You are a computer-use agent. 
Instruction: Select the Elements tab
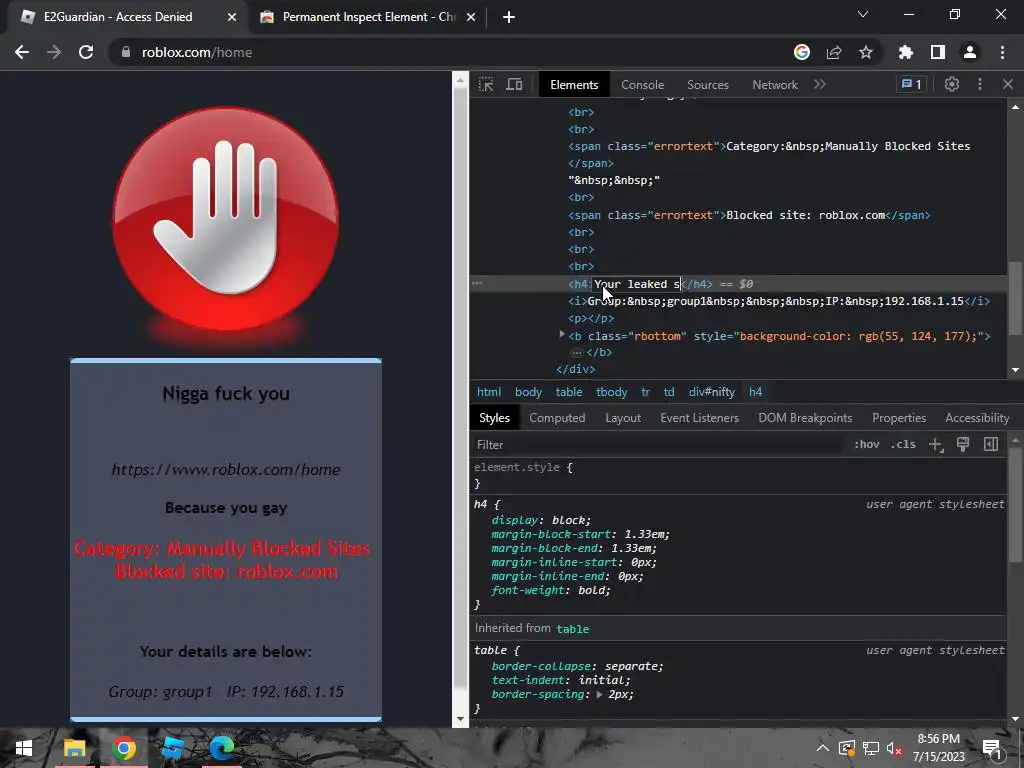click(574, 85)
